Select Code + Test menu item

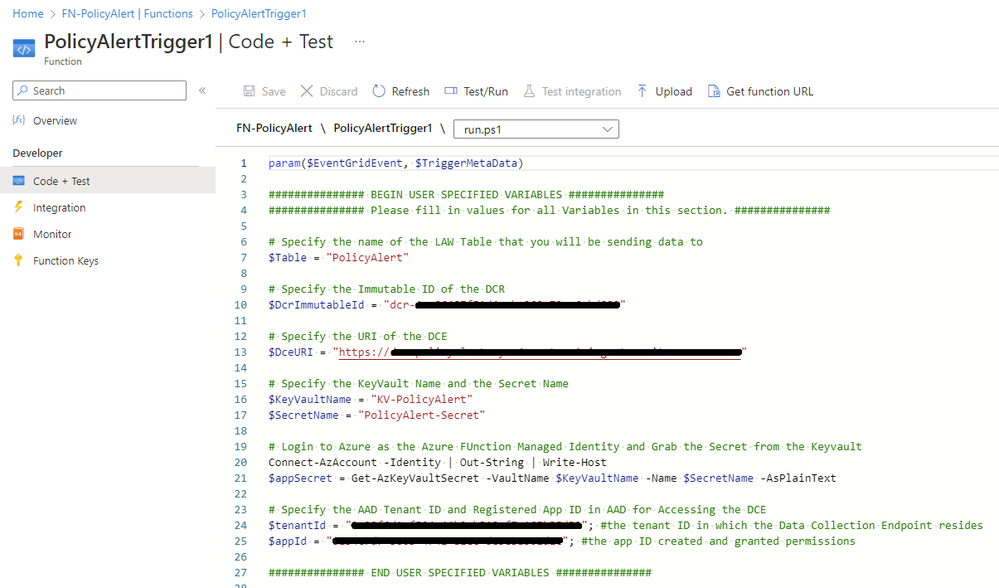(108, 181)
